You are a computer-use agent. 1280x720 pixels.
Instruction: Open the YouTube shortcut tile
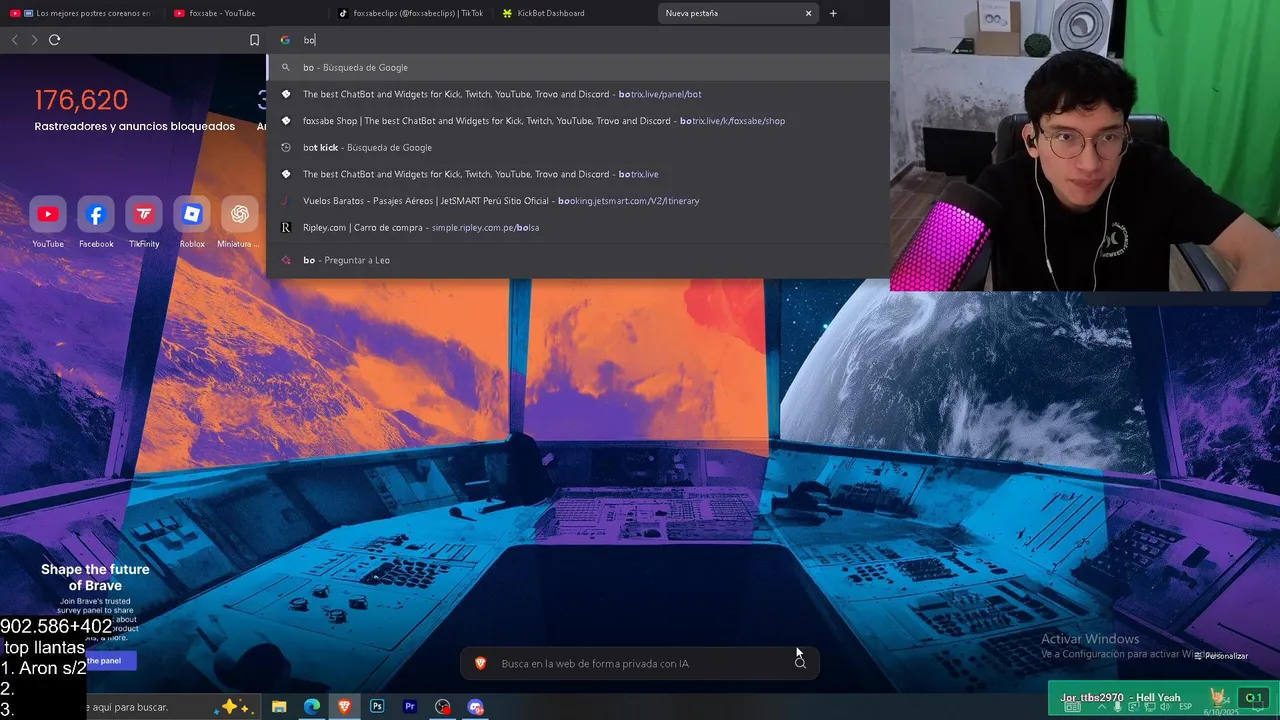48,214
